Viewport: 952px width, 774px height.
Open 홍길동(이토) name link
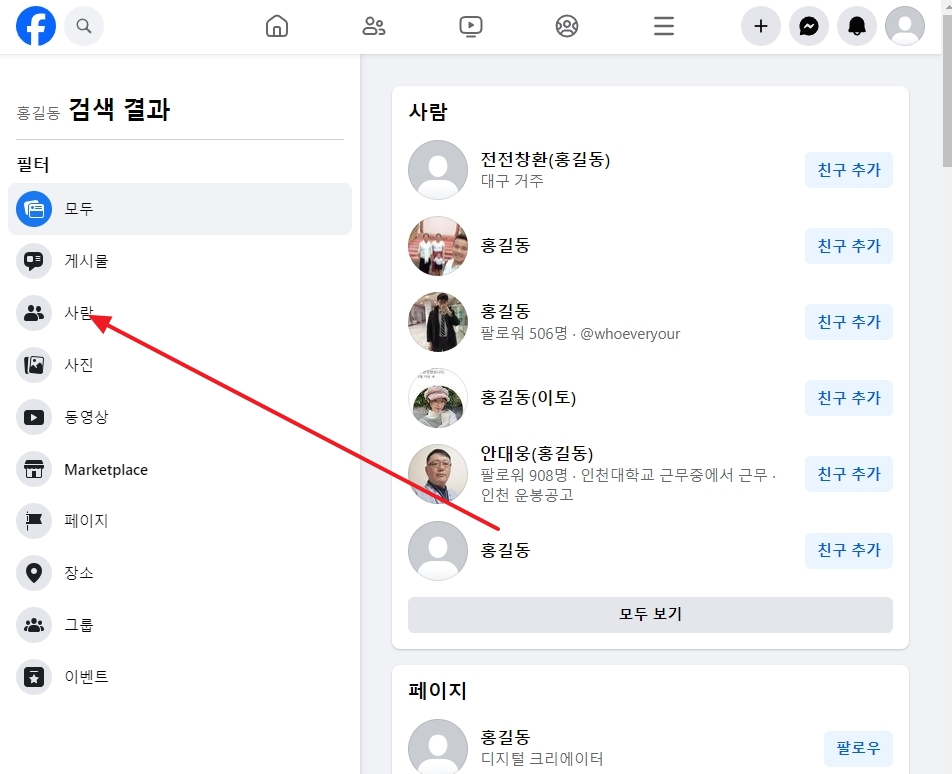528,398
